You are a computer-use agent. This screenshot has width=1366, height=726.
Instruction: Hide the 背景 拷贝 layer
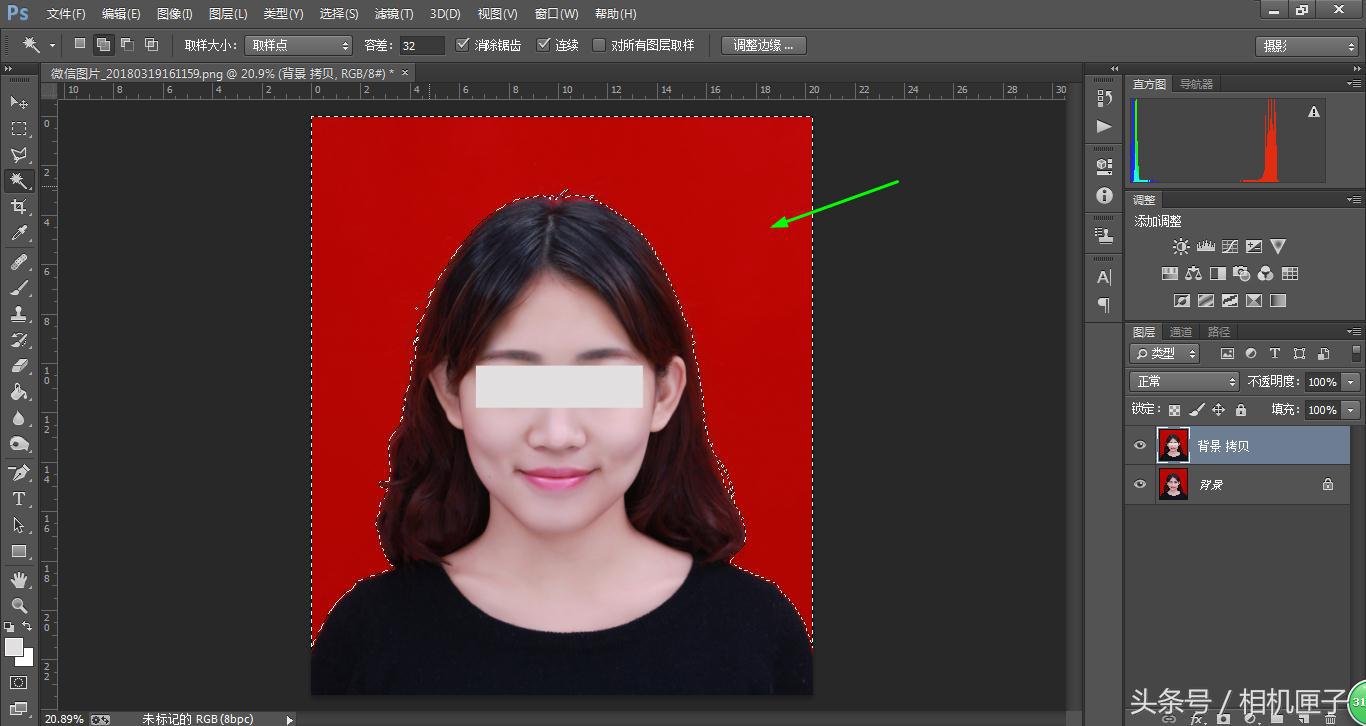pos(1140,445)
